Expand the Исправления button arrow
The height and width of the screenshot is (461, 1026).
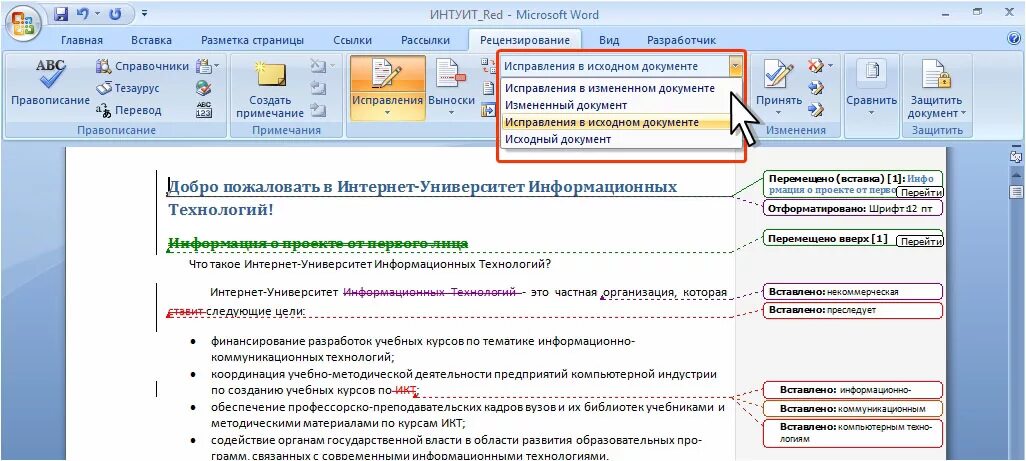387,114
